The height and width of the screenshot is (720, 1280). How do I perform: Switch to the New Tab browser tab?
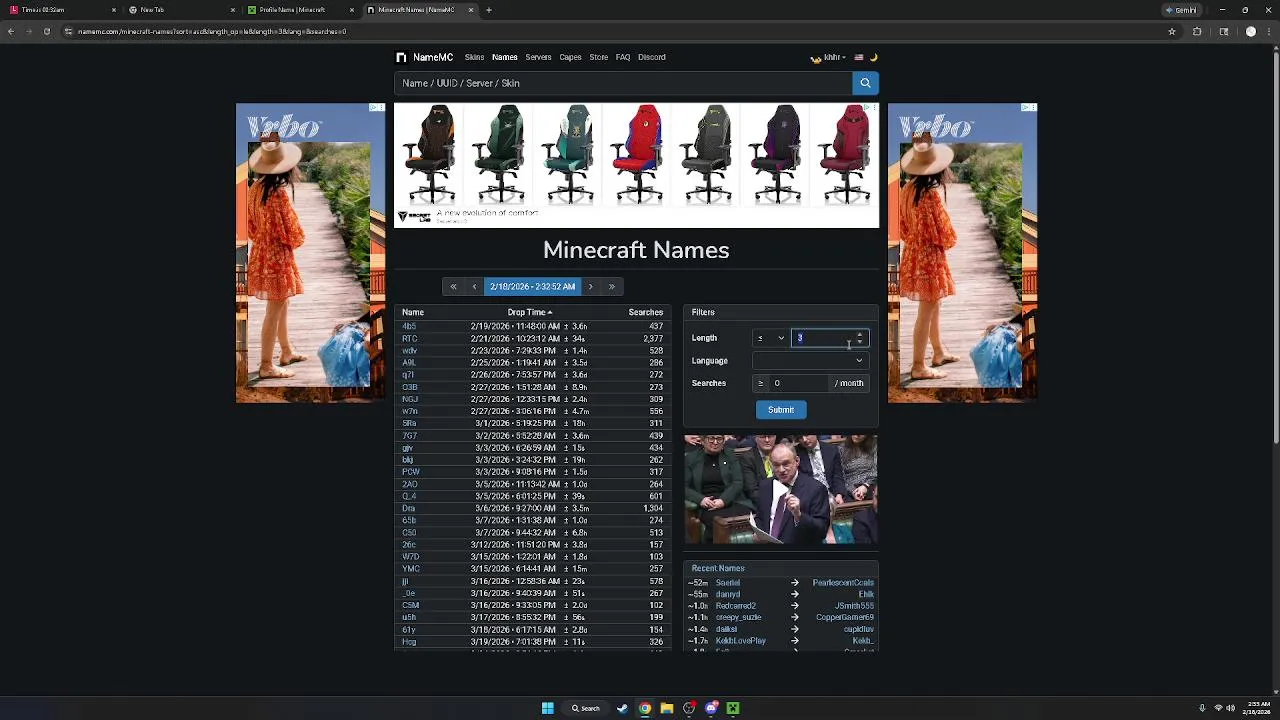[181, 10]
